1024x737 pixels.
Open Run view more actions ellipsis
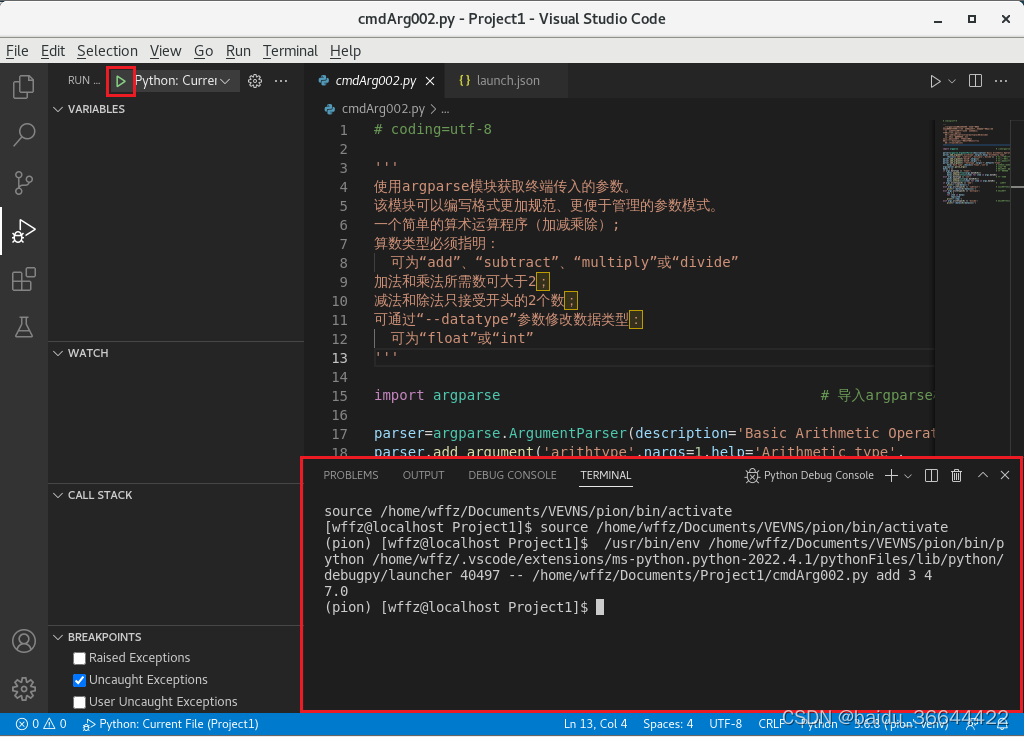tap(281, 81)
